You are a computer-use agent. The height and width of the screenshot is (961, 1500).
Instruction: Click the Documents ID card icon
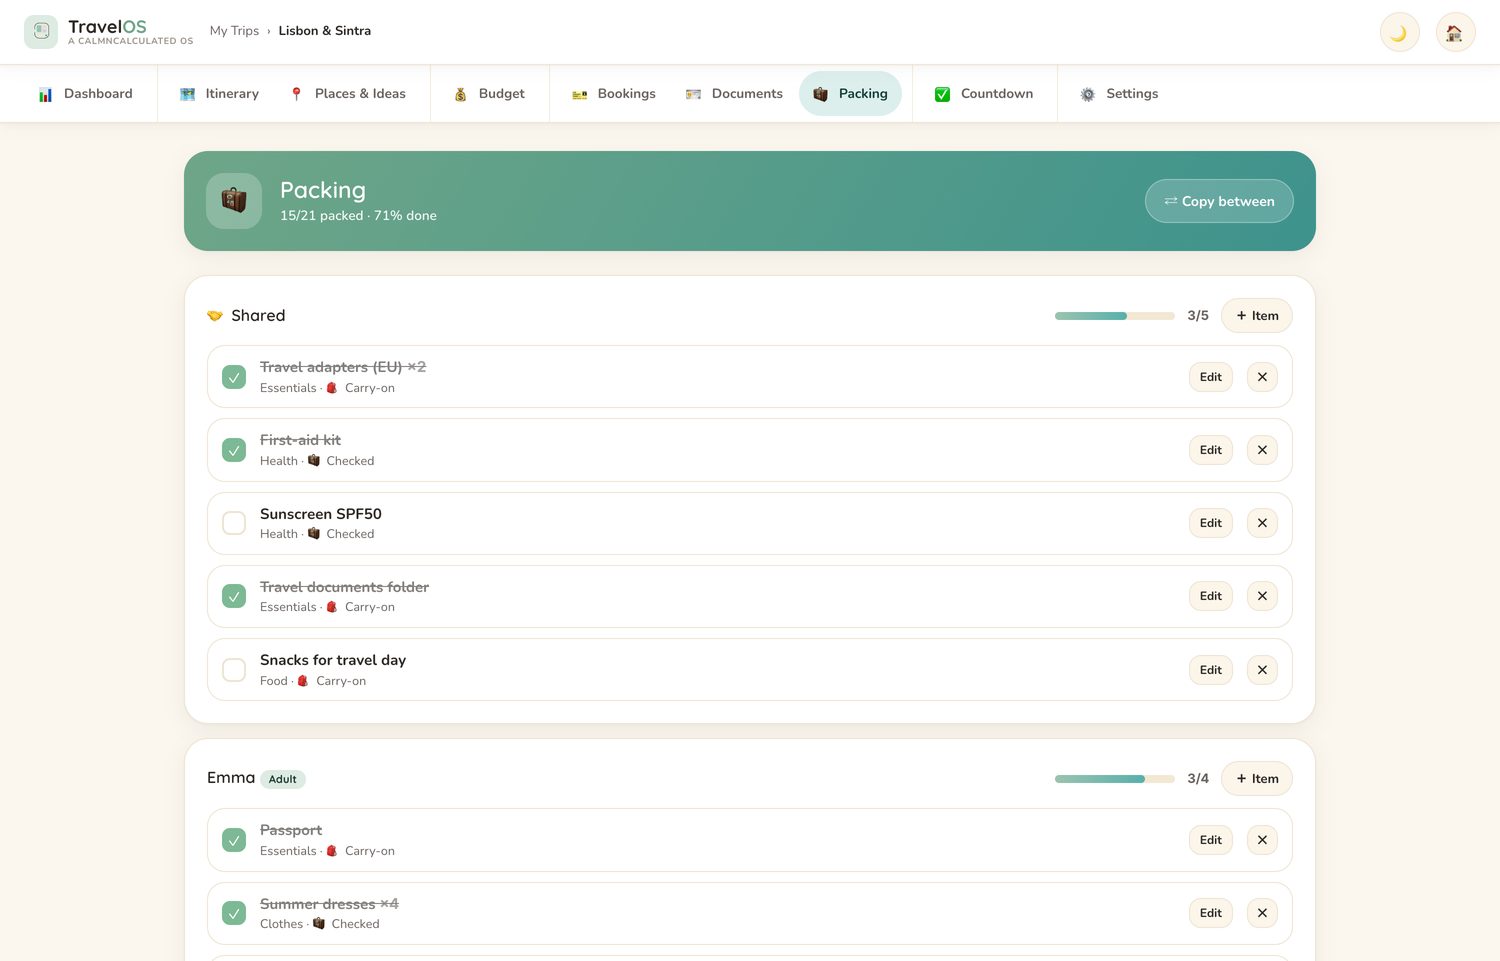[x=693, y=94]
